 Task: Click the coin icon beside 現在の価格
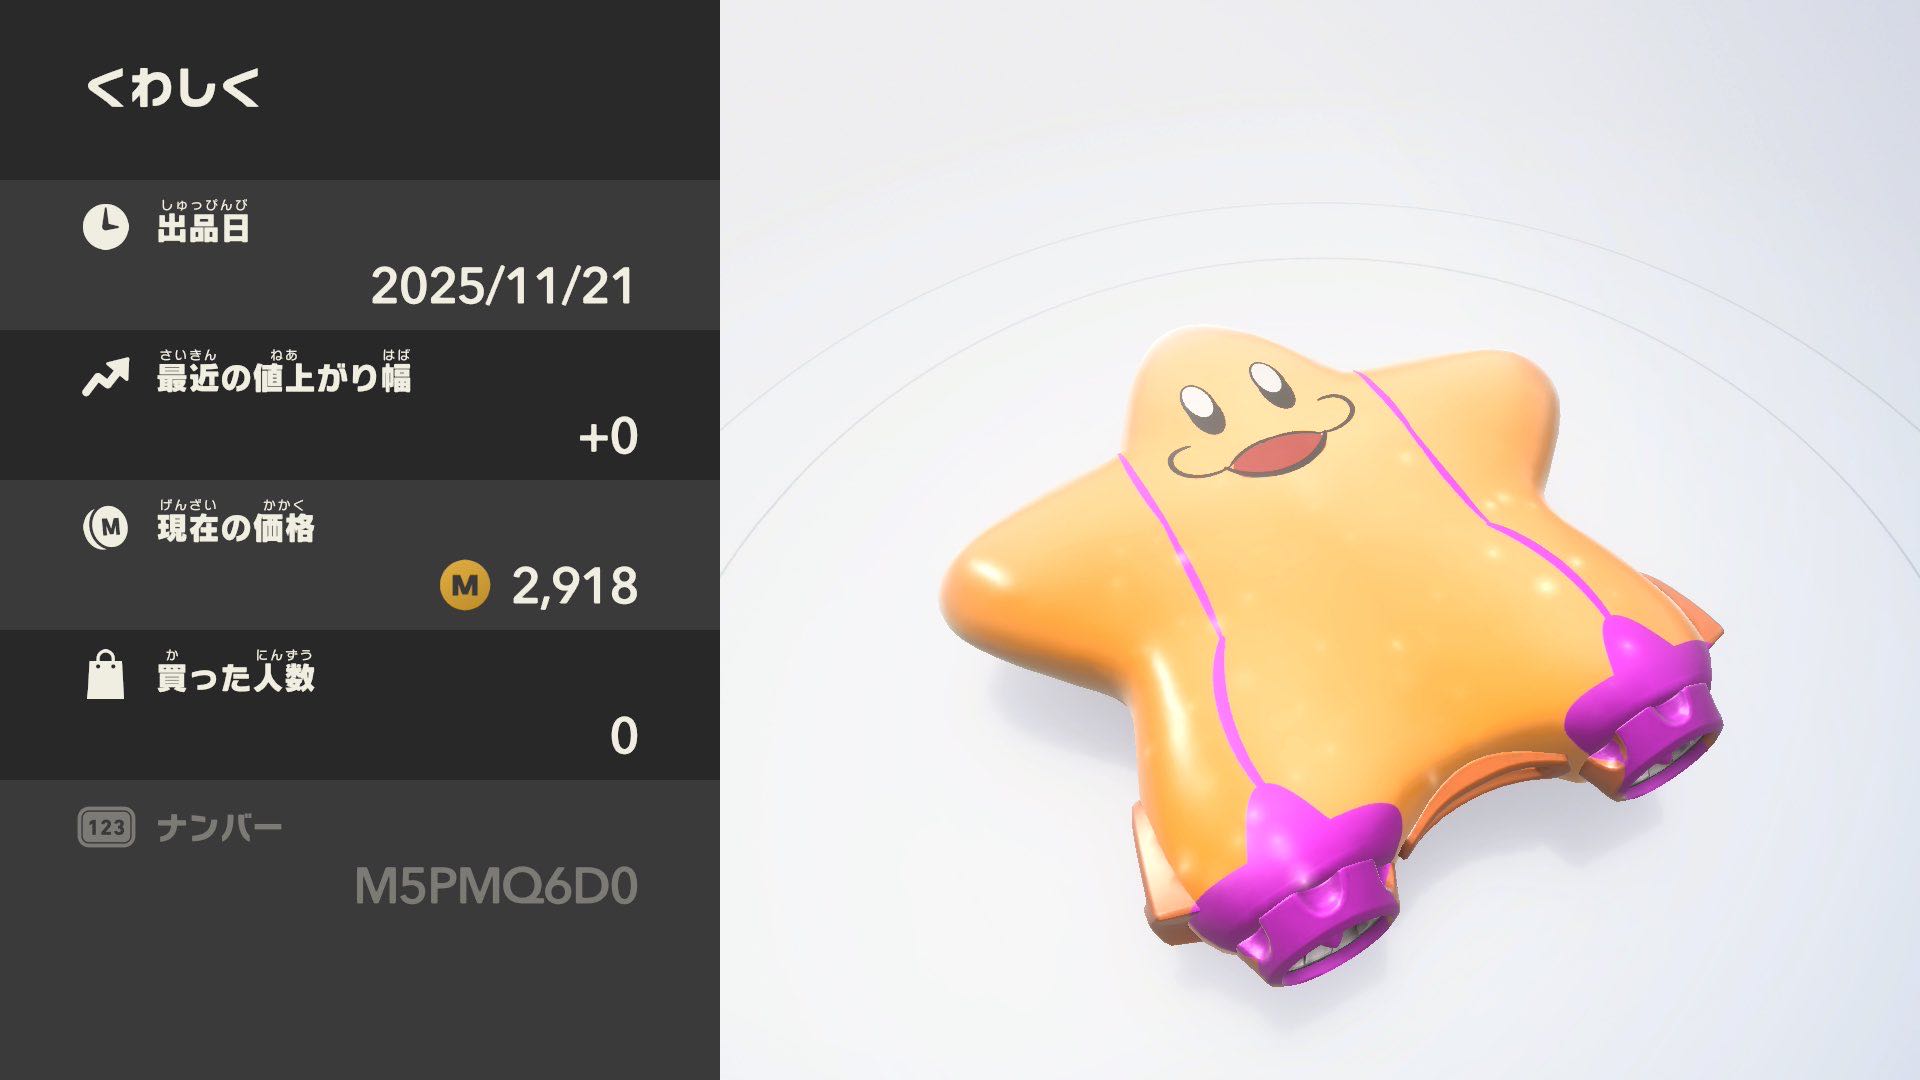coord(106,527)
